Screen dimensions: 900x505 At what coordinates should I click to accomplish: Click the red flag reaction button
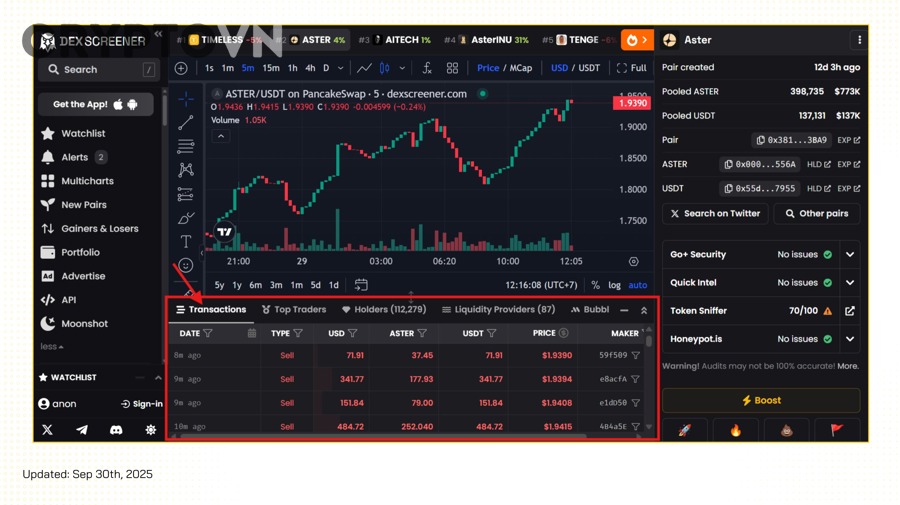click(837, 430)
